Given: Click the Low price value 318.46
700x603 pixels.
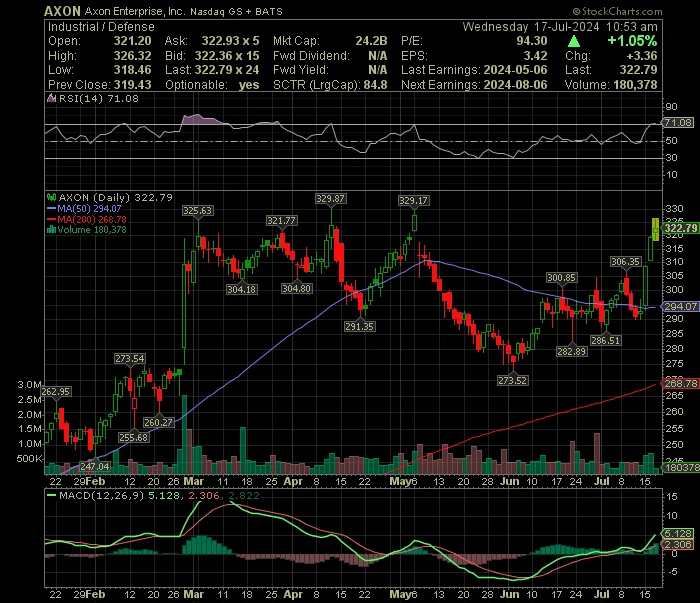Looking at the screenshot, I should tap(132, 70).
